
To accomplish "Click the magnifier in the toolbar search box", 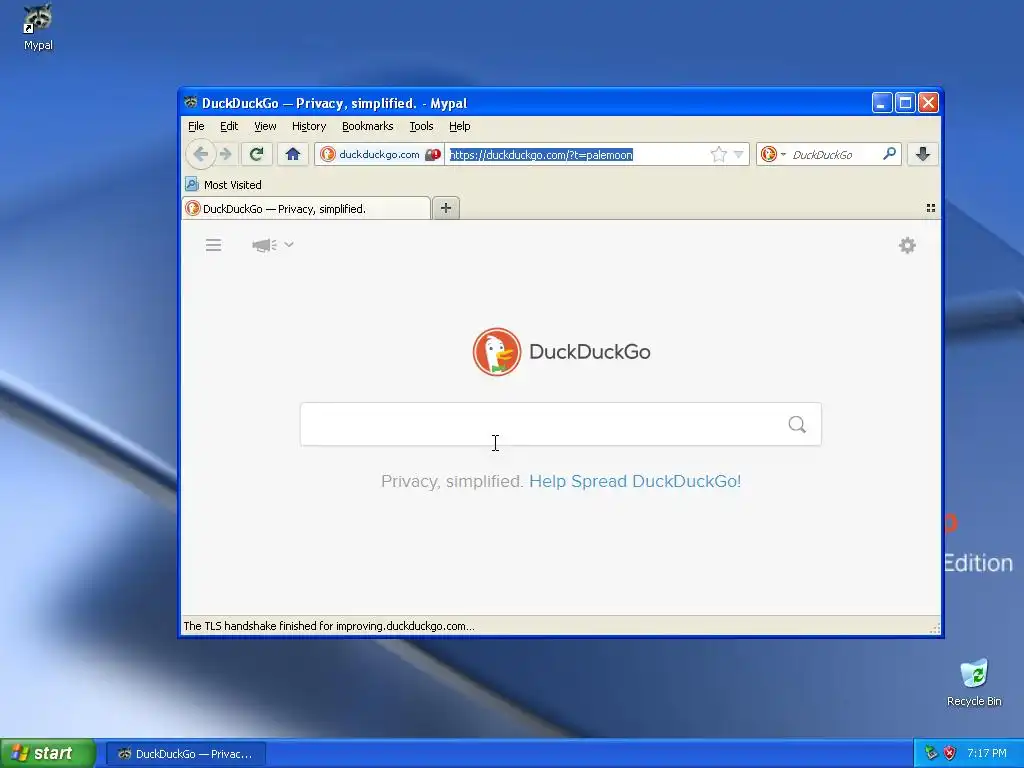I will pyautogui.click(x=889, y=154).
